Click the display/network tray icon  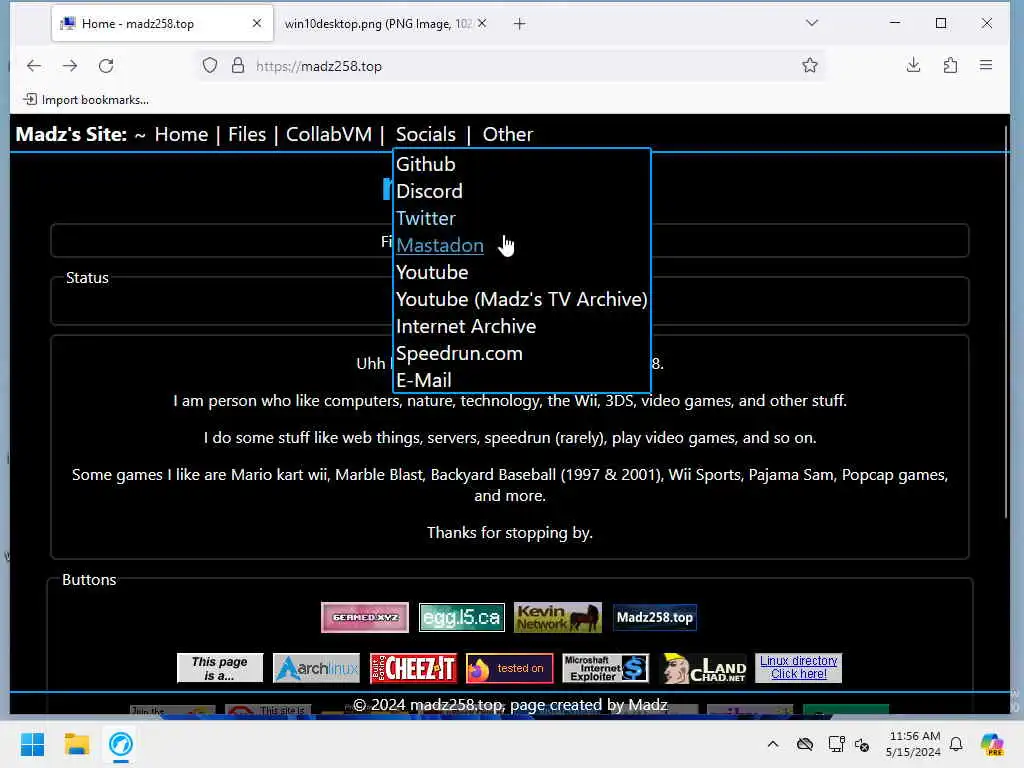(836, 744)
